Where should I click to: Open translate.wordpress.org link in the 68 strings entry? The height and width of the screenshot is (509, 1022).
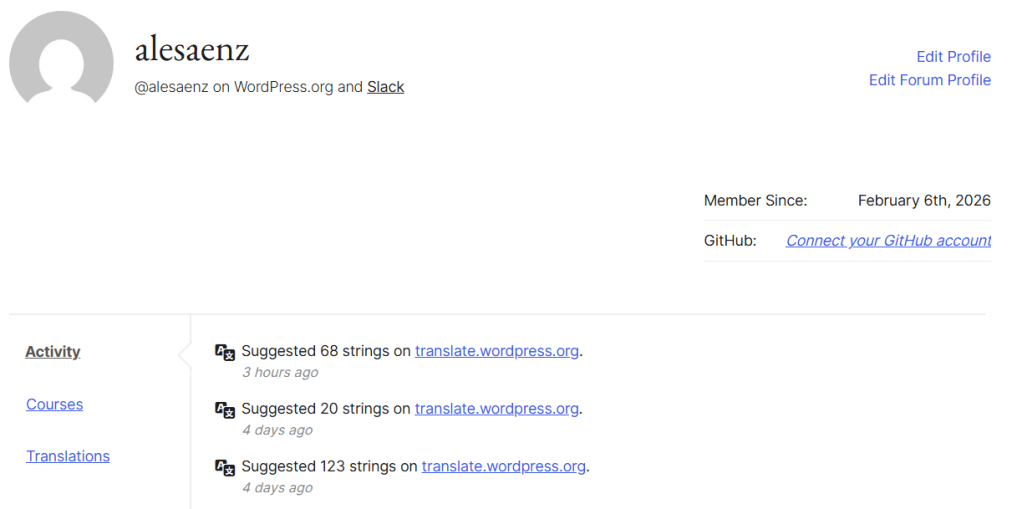(497, 351)
